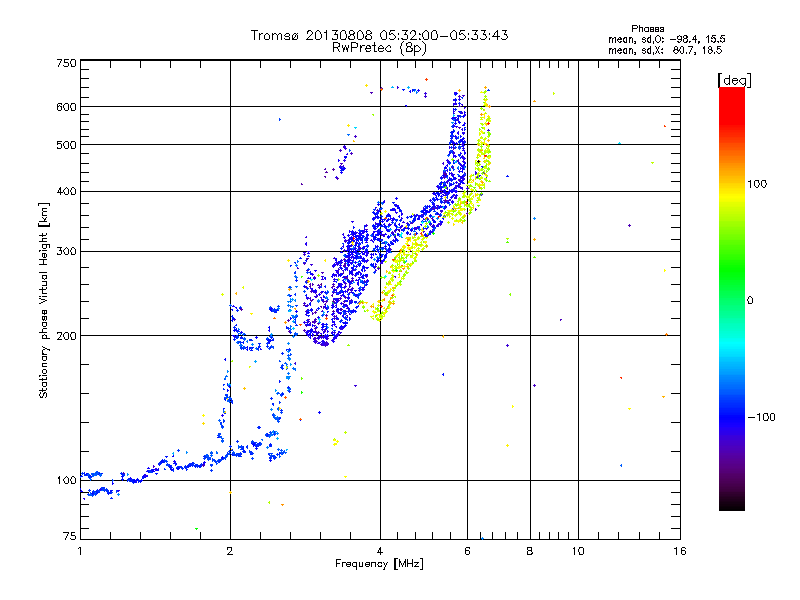Click the y-axis tick label "300"
Screen dimensions: 800x600
[66, 252]
